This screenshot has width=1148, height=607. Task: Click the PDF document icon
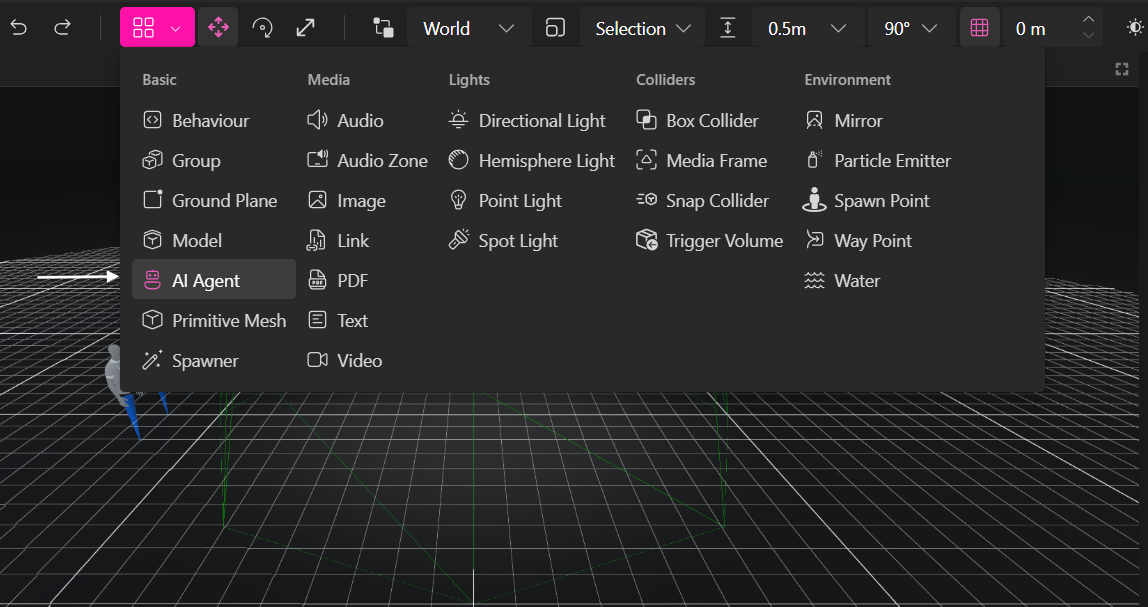[317, 280]
